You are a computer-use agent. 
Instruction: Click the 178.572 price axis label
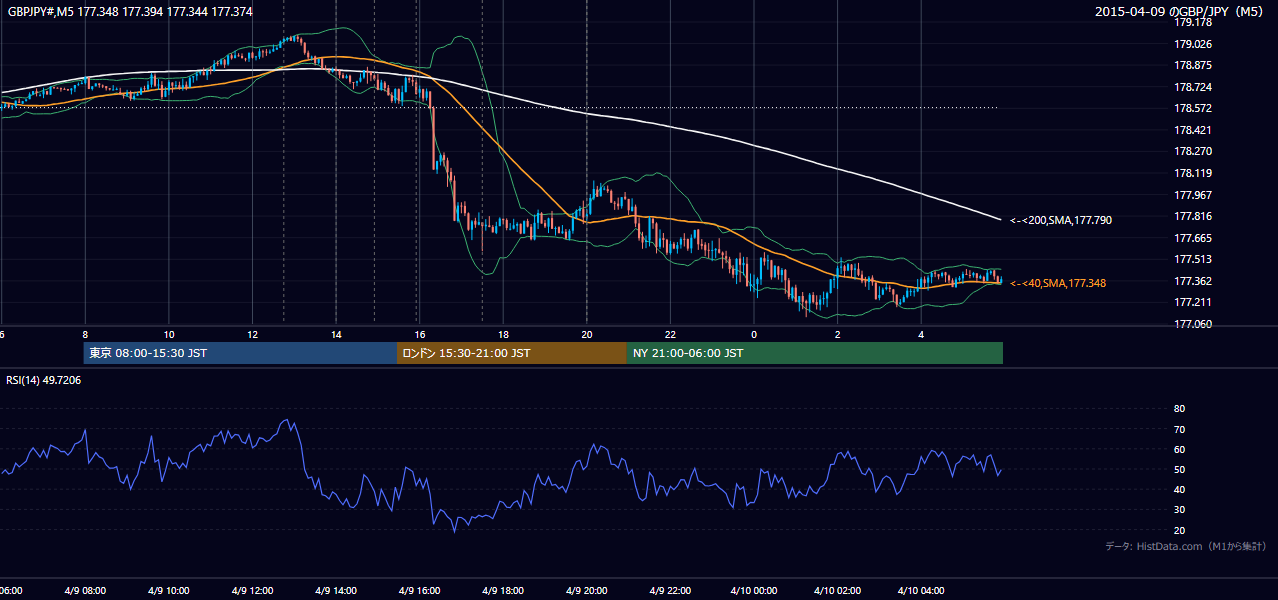(1193, 108)
